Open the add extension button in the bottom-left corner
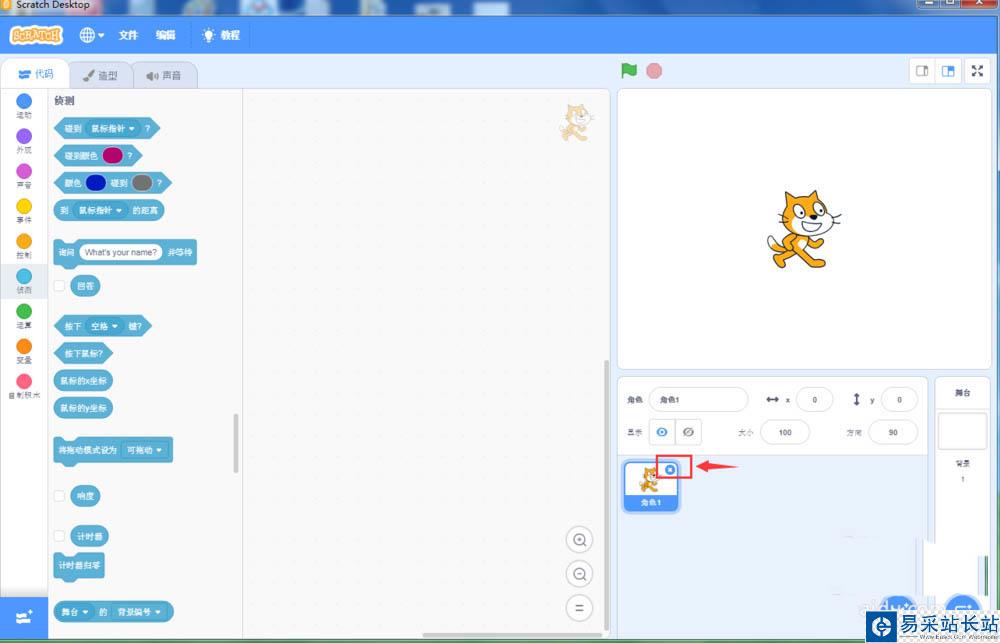Screen dimensions: 1000x643 24,618
